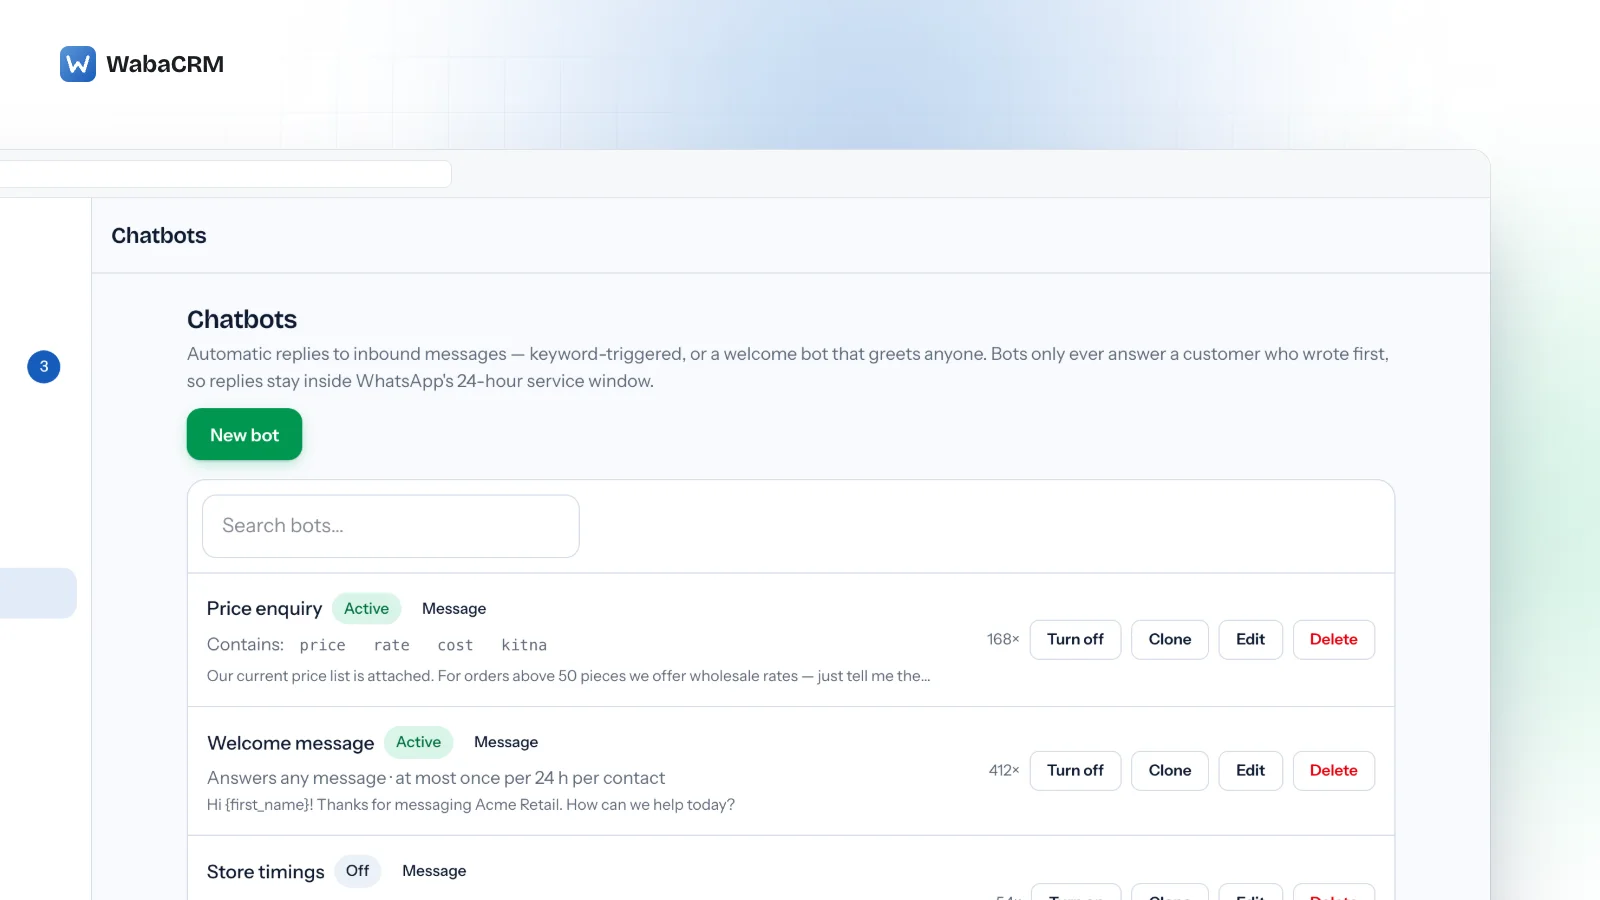Turn off the Price enquiry bot
This screenshot has width=1600, height=900.
point(1075,640)
